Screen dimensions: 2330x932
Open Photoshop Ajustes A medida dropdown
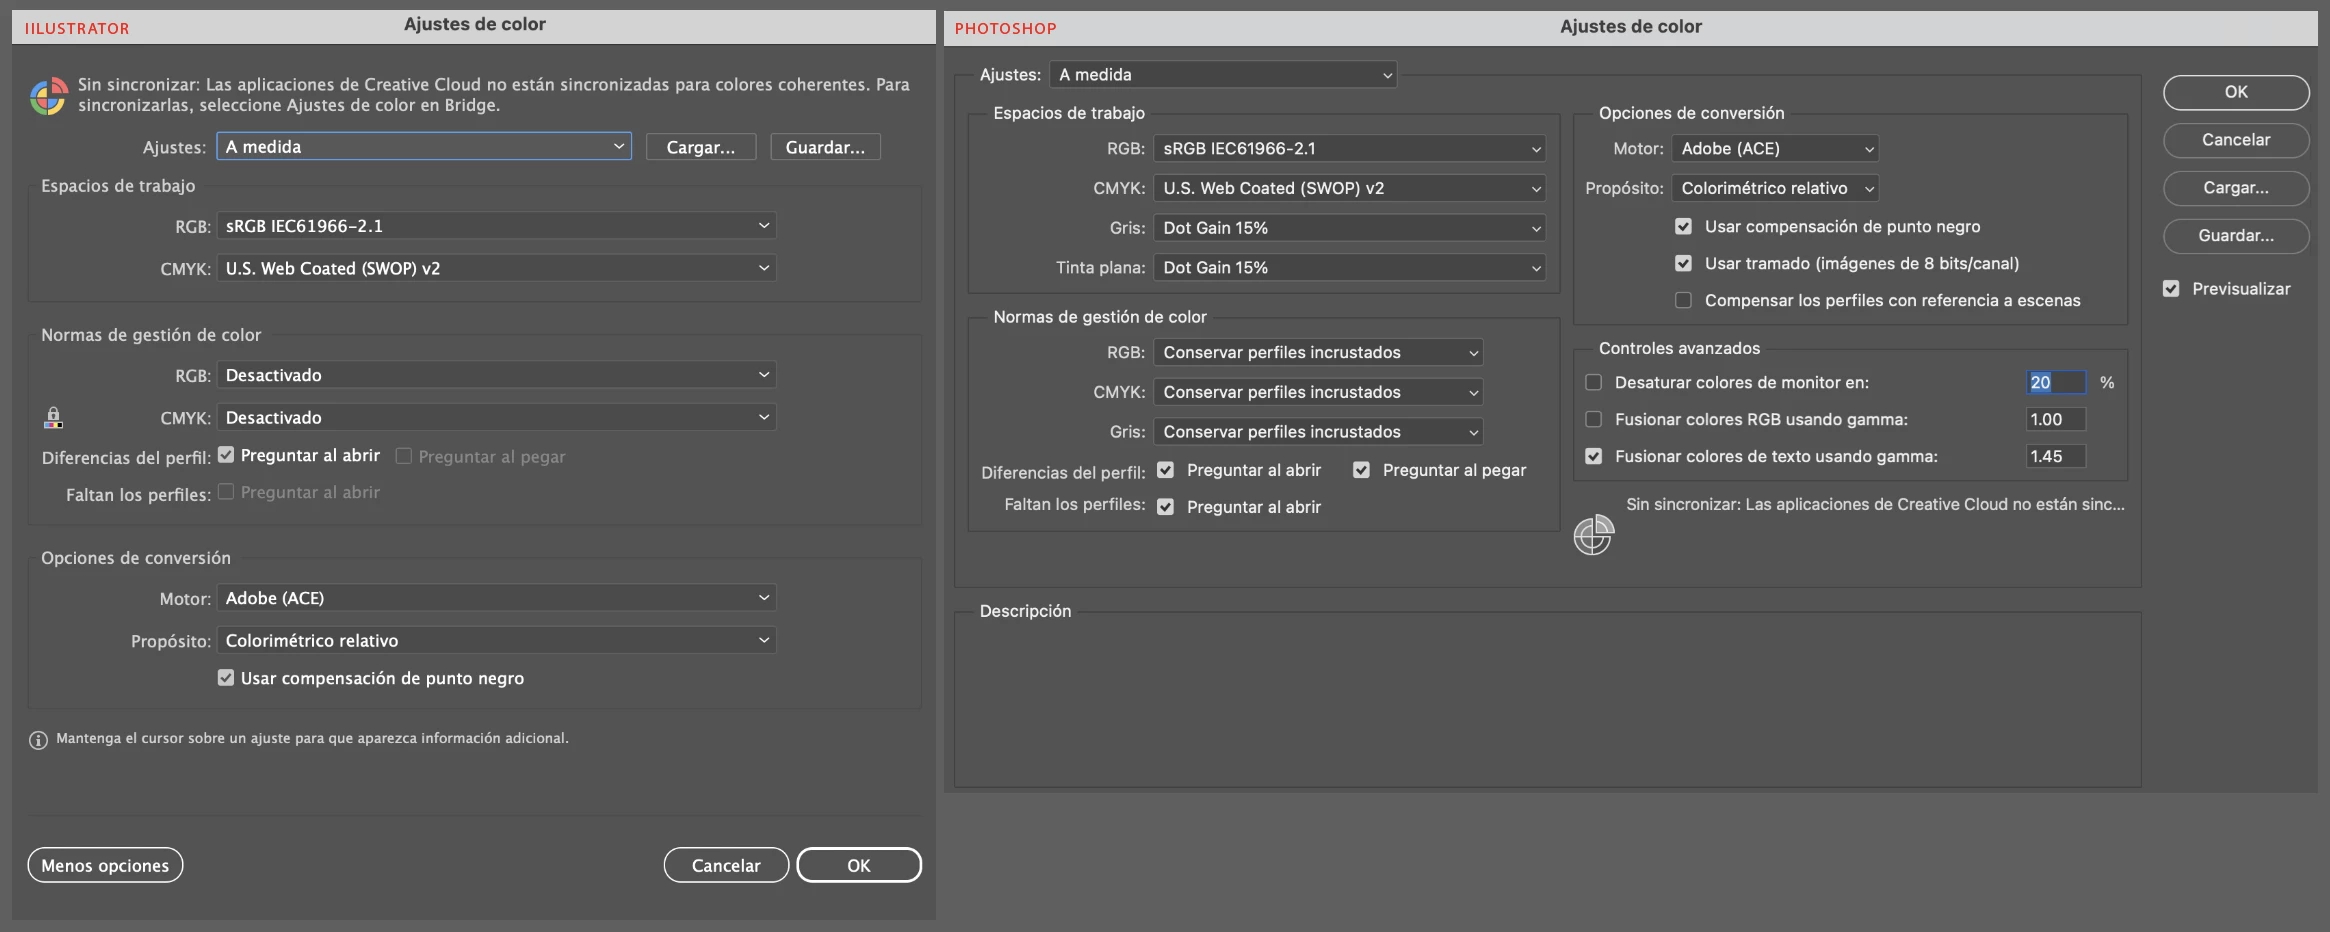click(x=1223, y=75)
